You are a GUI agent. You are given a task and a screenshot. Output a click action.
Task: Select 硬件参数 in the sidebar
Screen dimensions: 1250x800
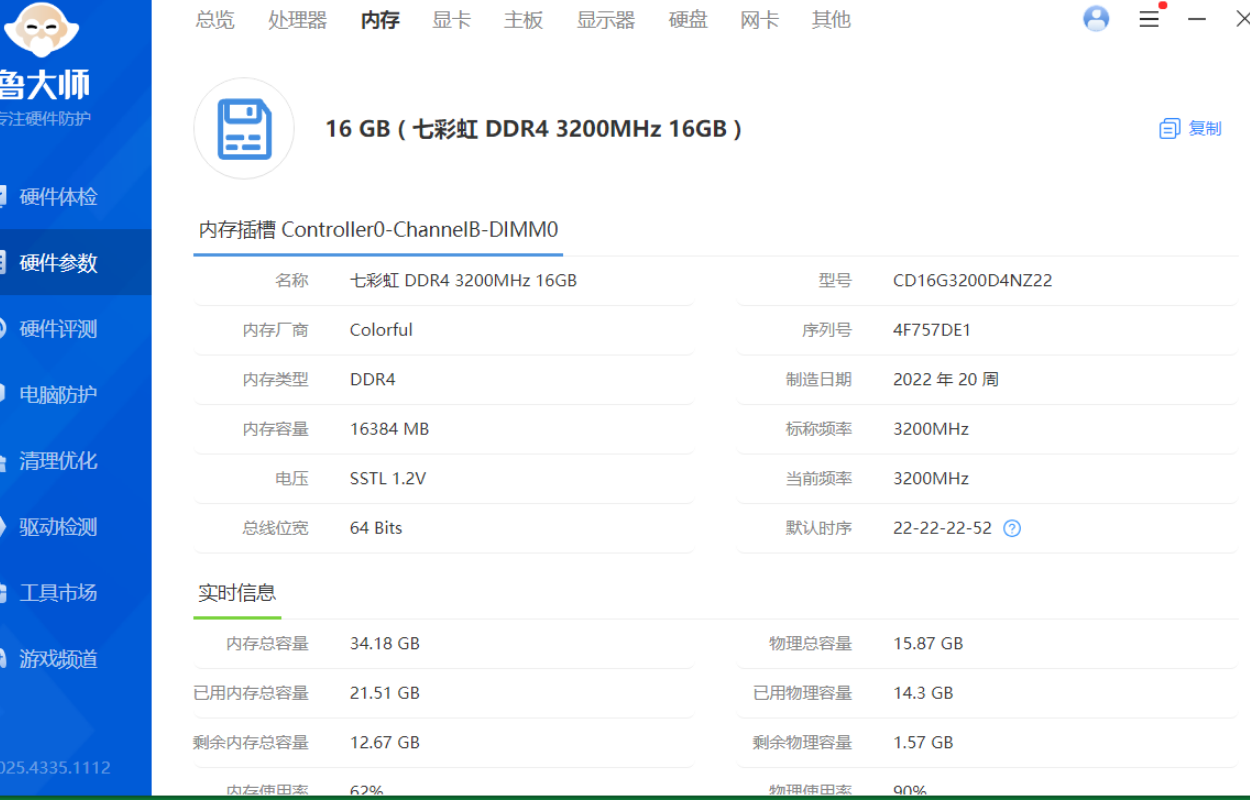58,263
